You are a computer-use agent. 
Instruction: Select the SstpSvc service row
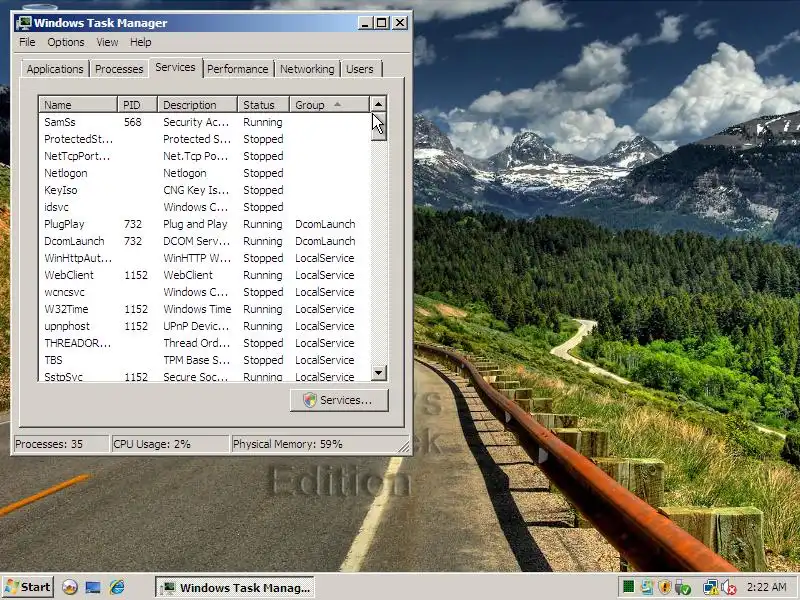pos(204,376)
